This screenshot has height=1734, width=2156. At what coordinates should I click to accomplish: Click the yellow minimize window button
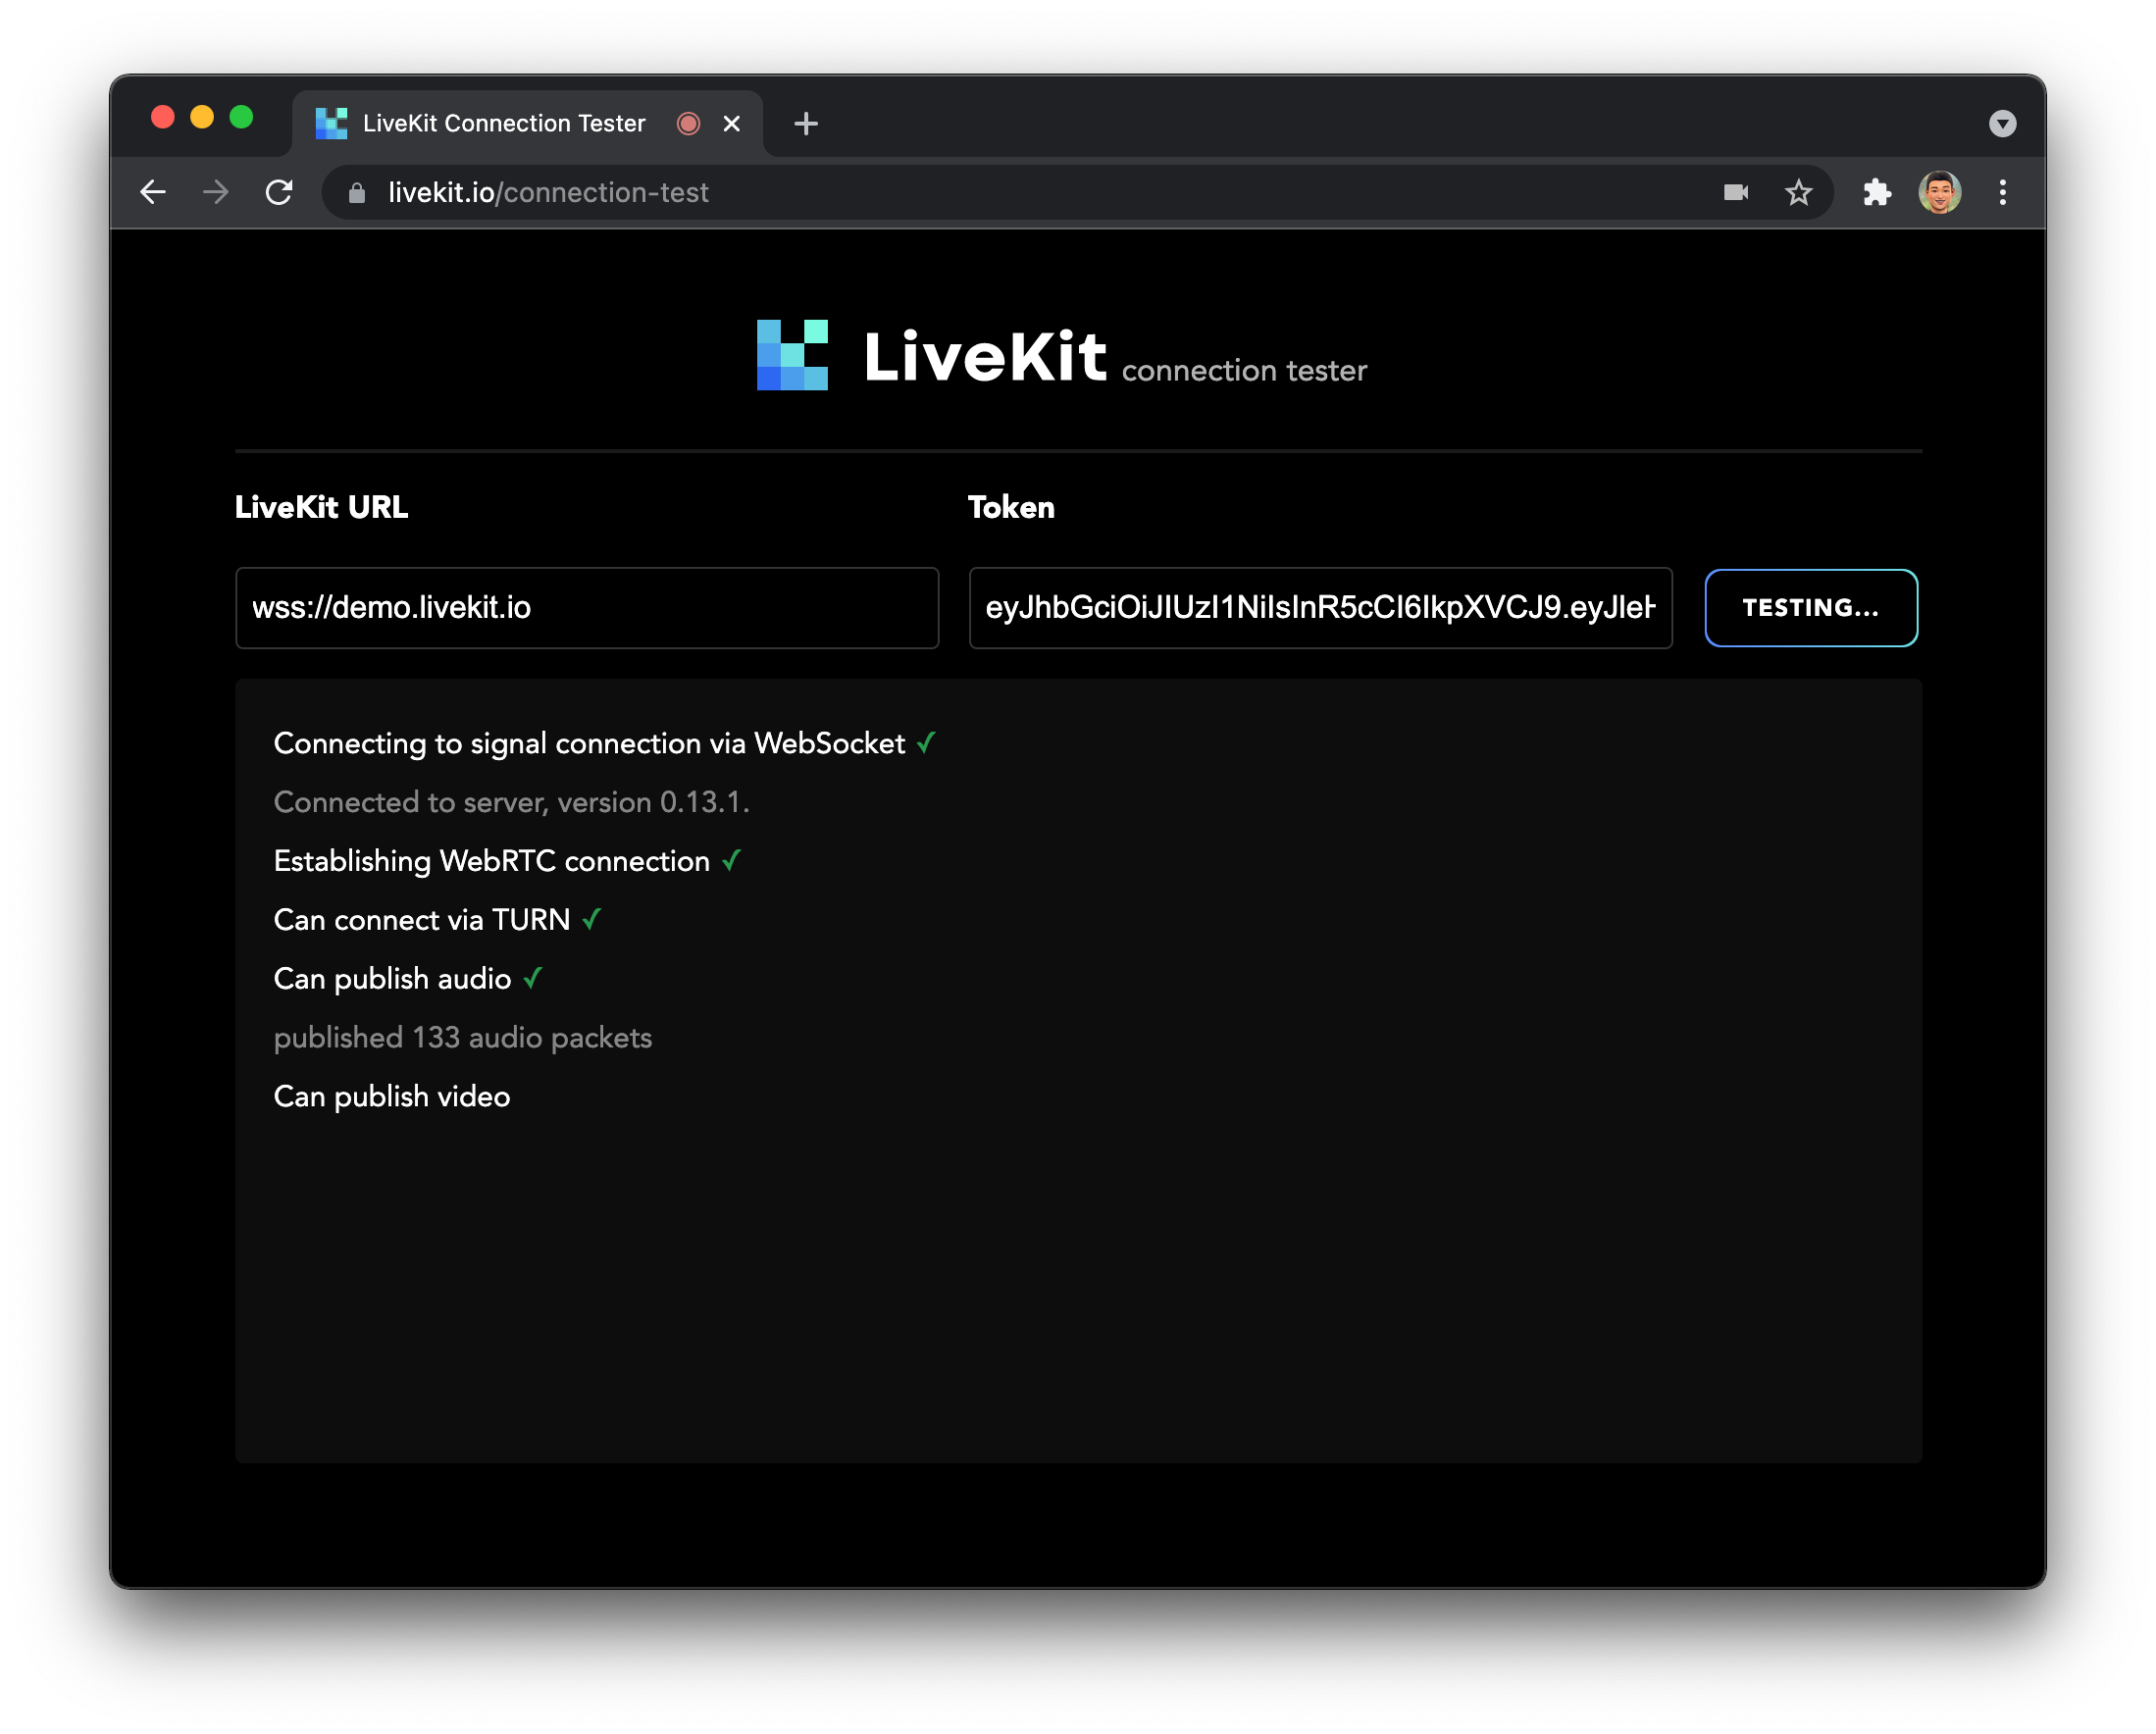[202, 118]
